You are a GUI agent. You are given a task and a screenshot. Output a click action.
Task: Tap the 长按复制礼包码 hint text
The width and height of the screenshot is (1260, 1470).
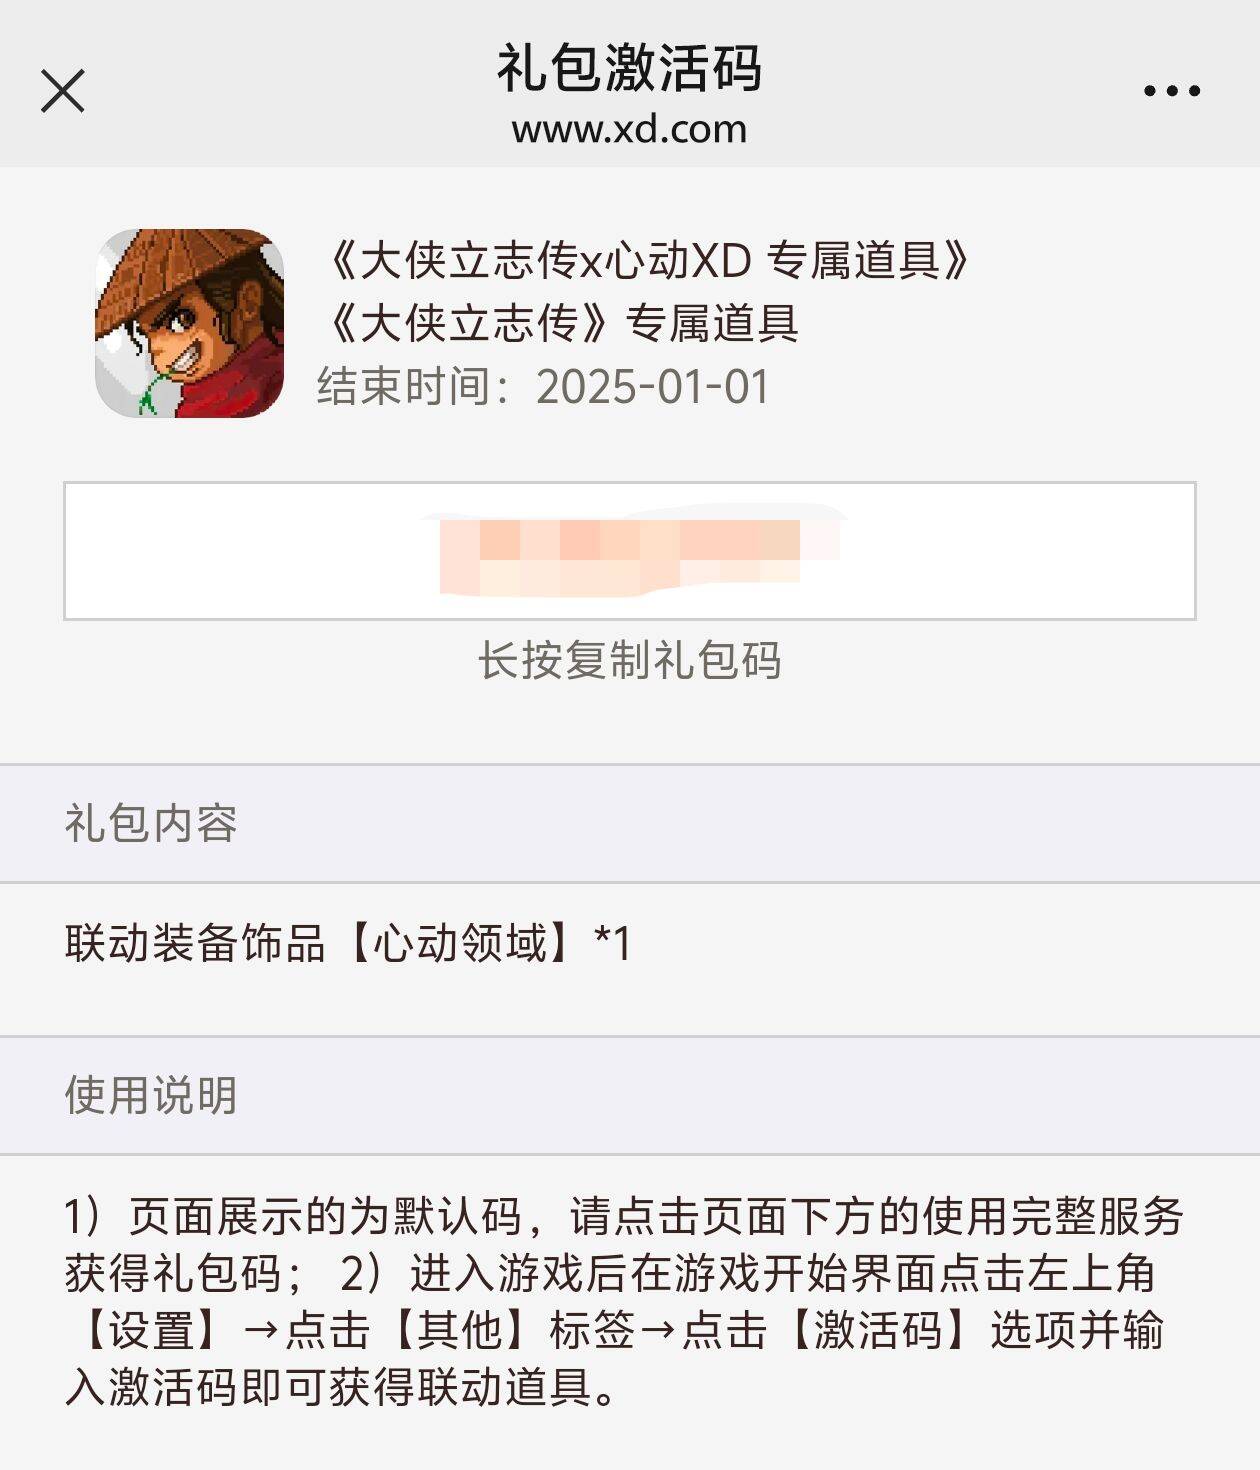630,660
